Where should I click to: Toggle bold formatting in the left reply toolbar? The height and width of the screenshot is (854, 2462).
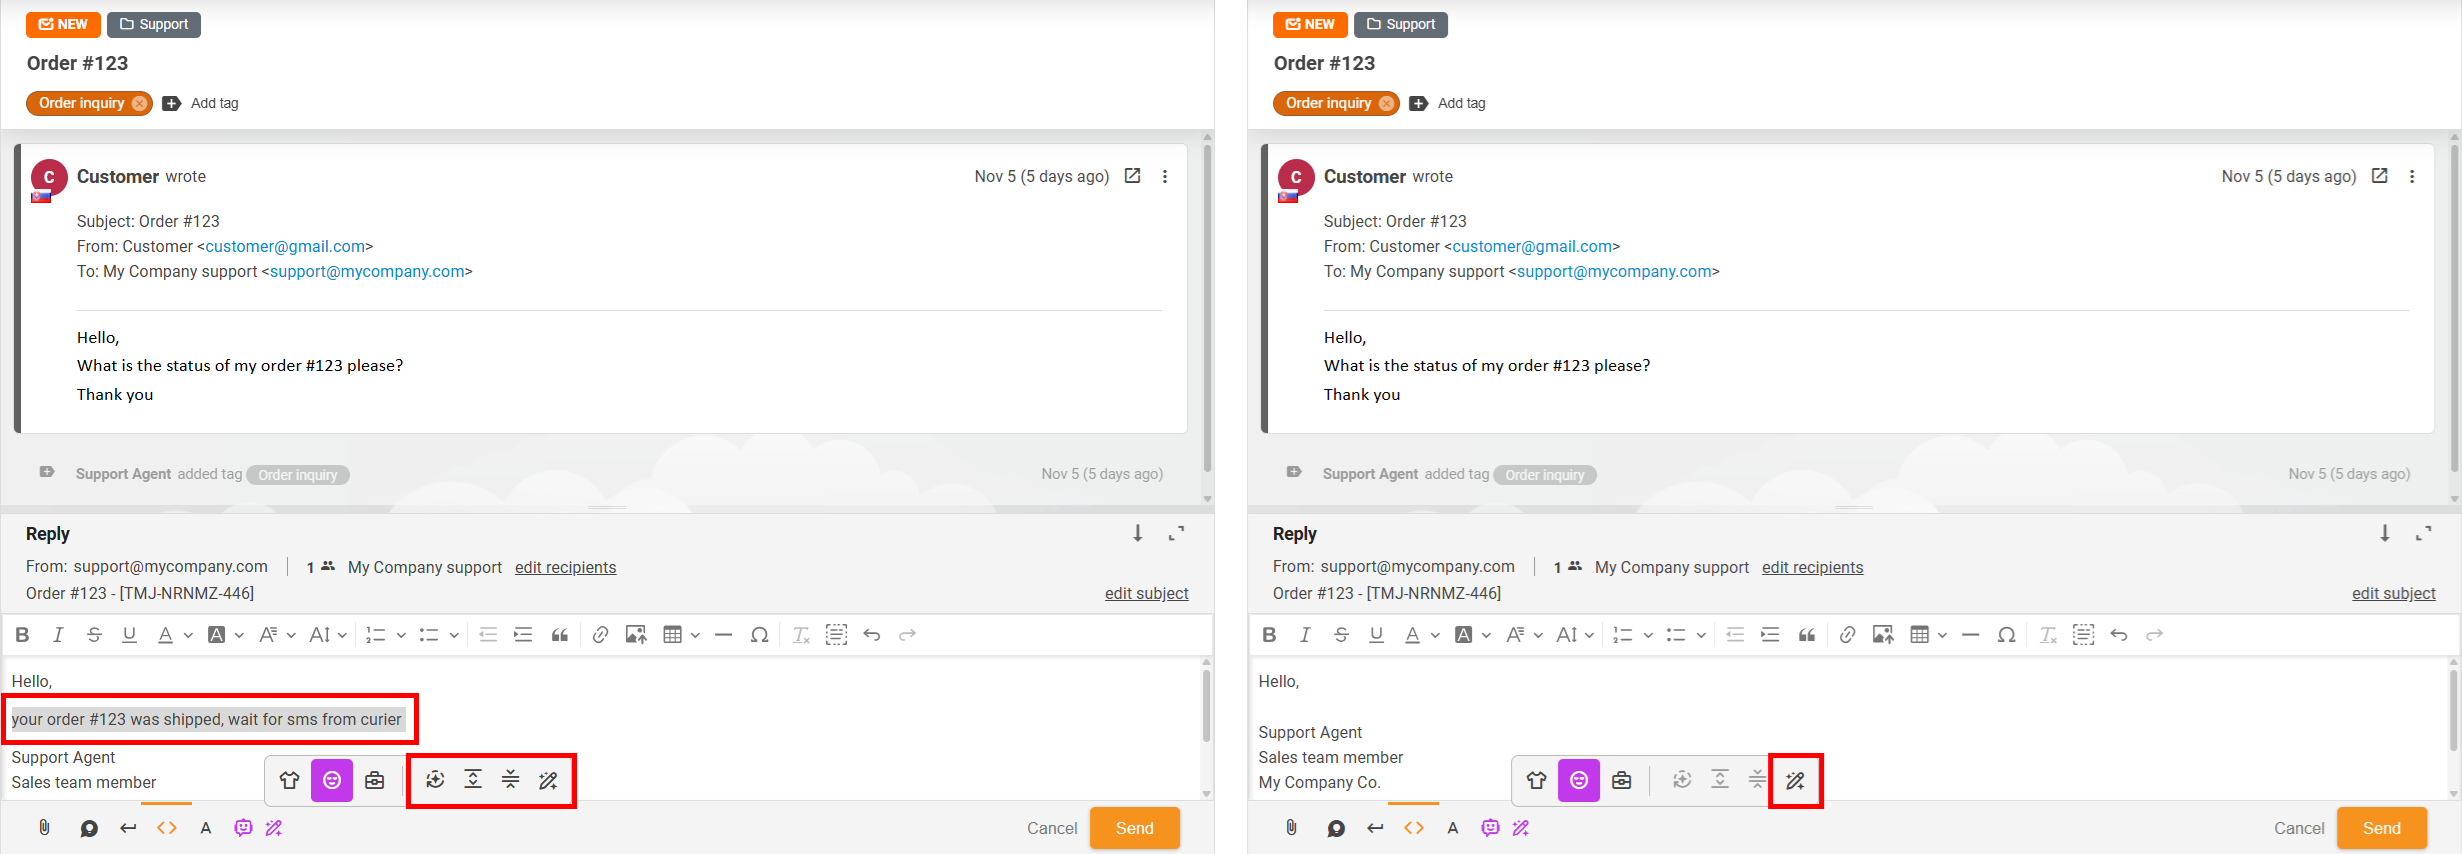click(22, 635)
